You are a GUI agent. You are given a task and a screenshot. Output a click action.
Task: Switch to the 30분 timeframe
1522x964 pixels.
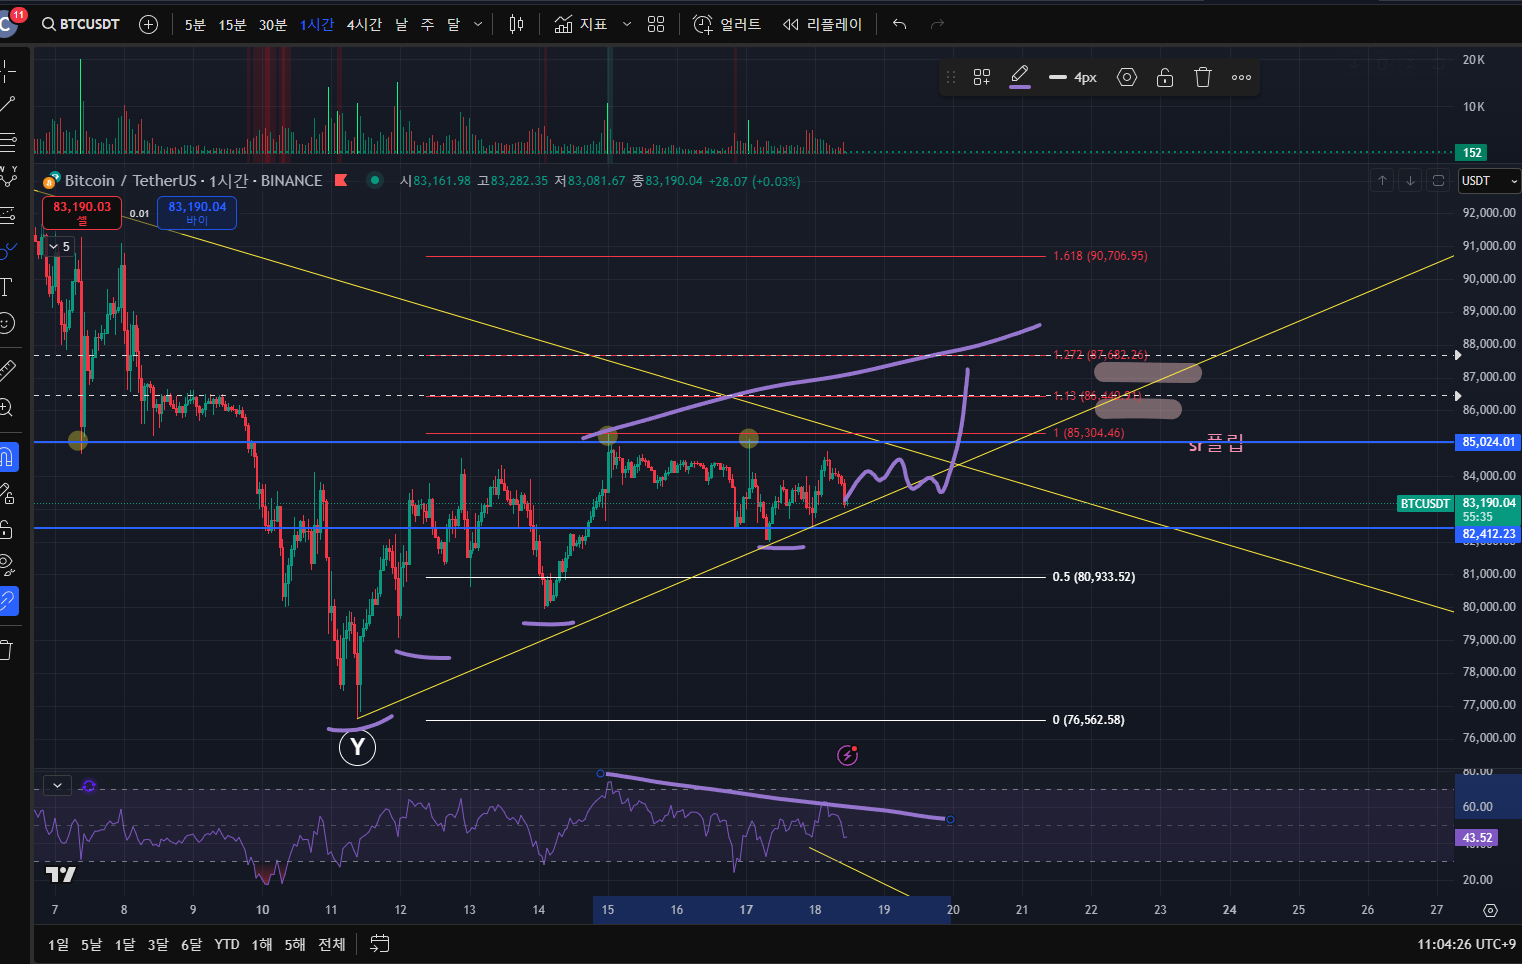(272, 24)
